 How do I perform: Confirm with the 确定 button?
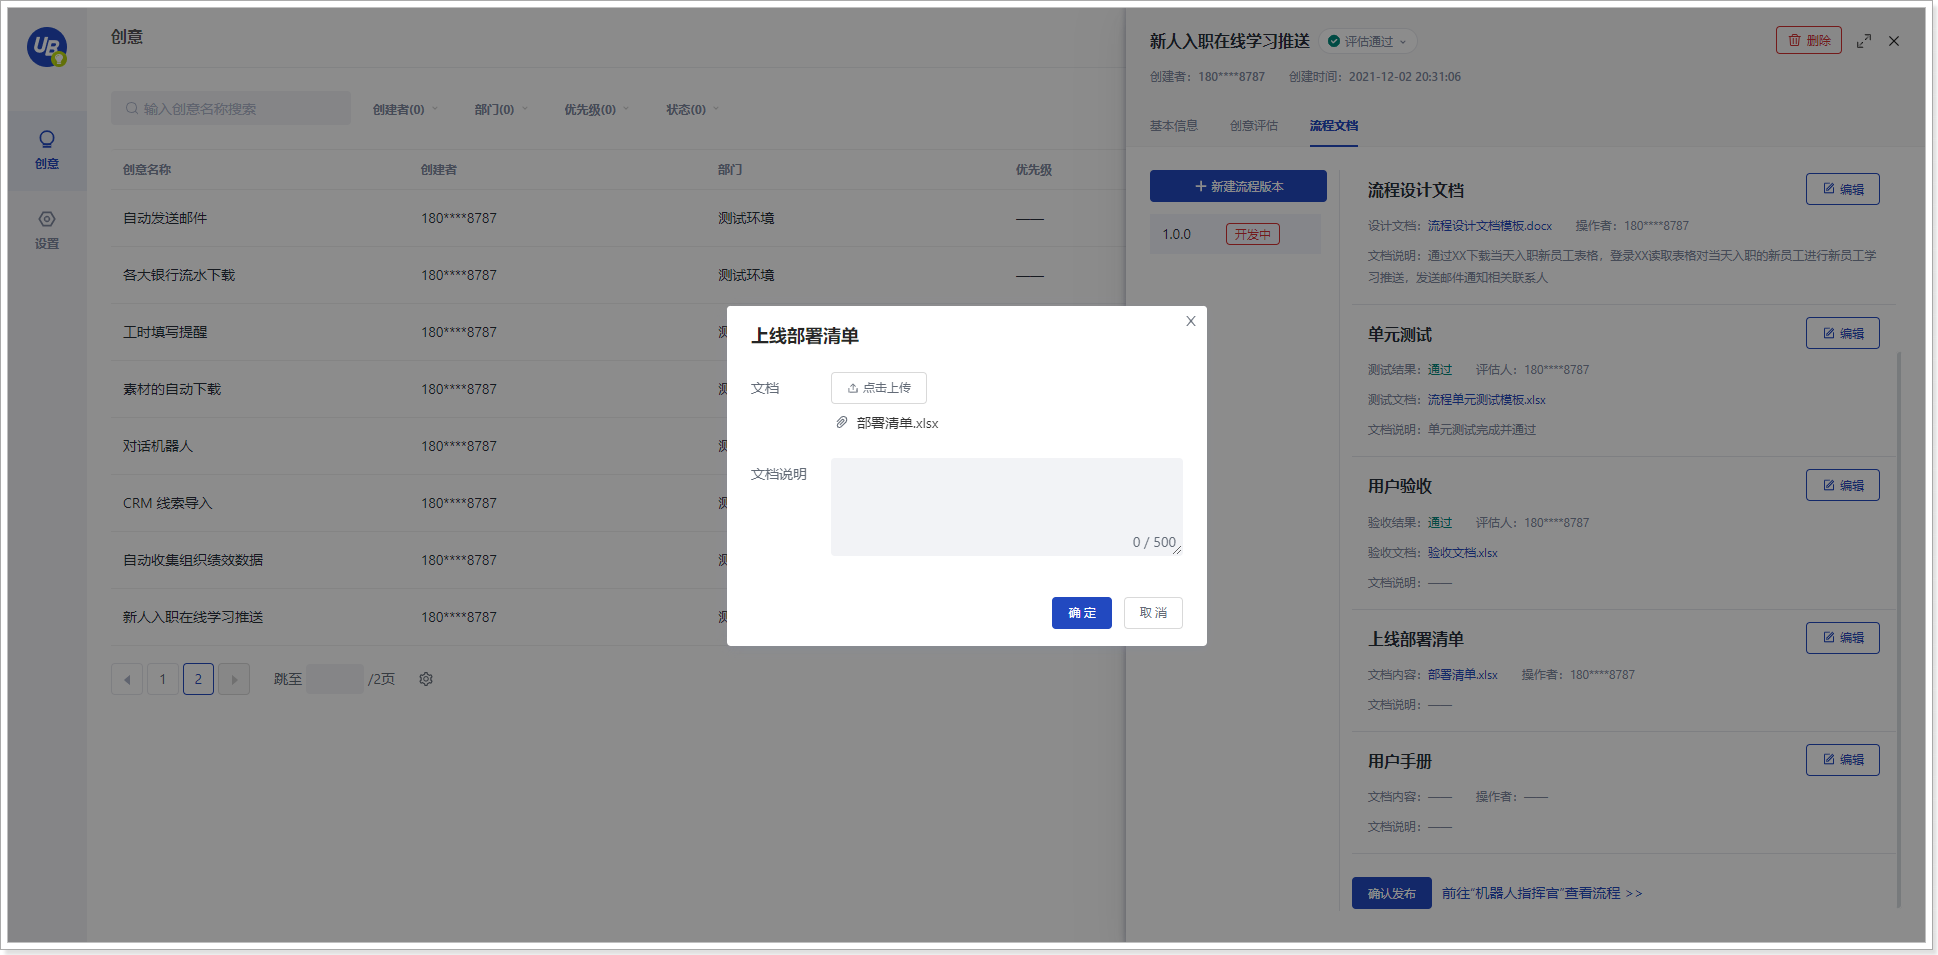[x=1081, y=613]
